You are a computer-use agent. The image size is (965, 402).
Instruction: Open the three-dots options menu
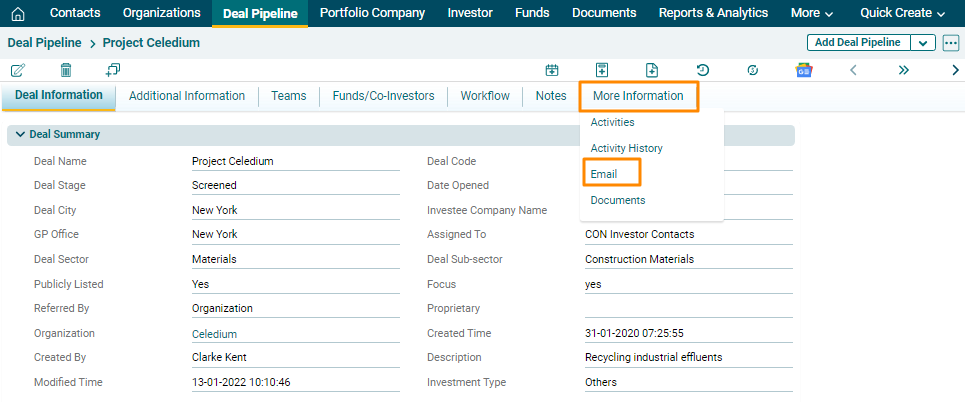[x=950, y=43]
